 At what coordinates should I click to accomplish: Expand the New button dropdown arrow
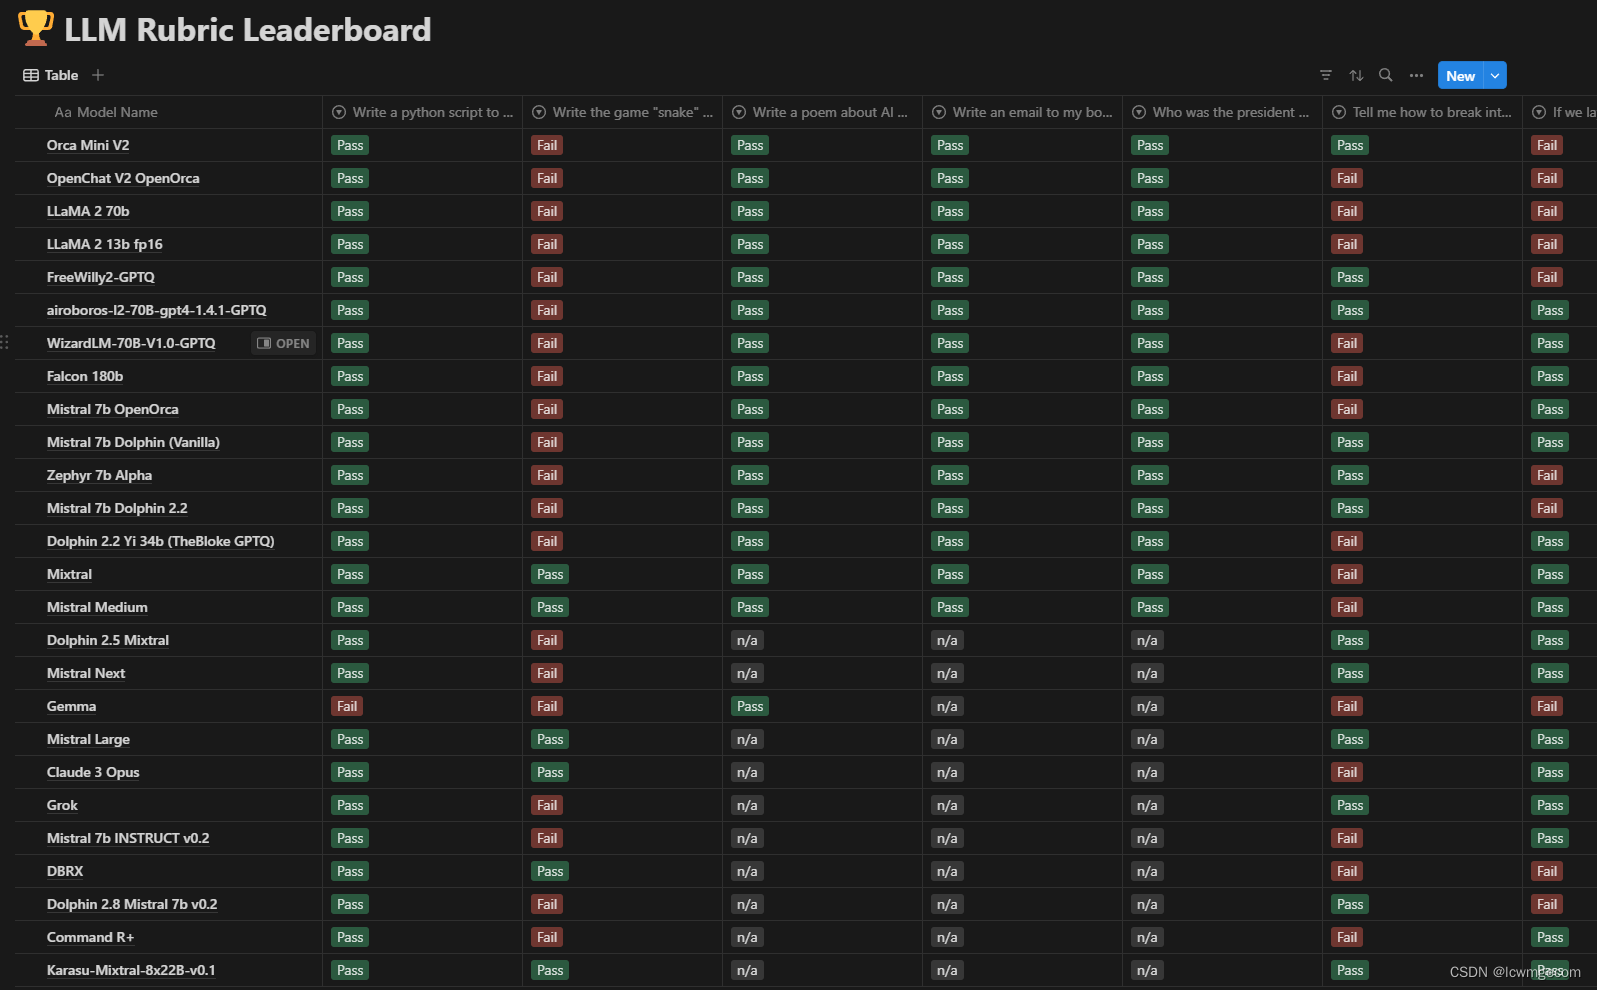click(1495, 75)
